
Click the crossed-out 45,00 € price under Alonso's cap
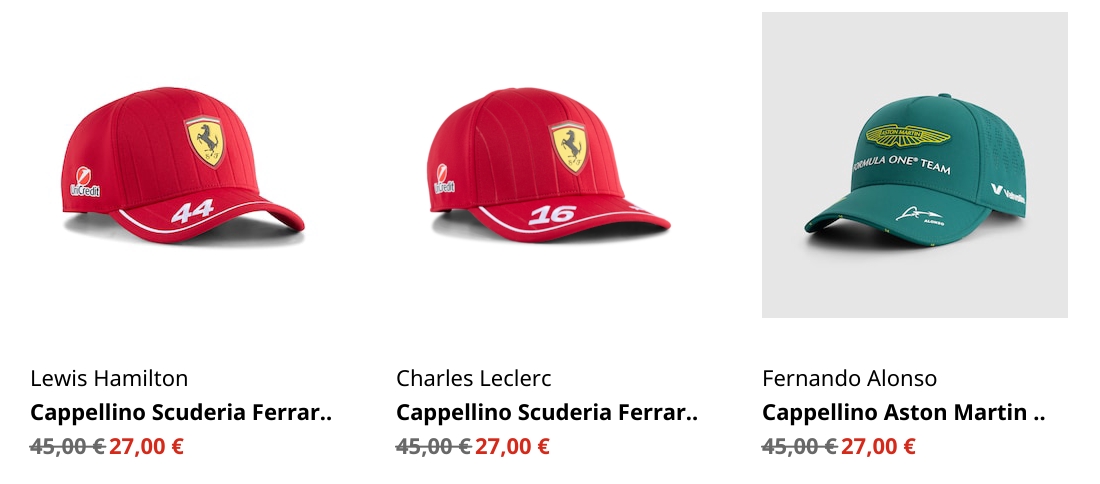[x=799, y=446]
